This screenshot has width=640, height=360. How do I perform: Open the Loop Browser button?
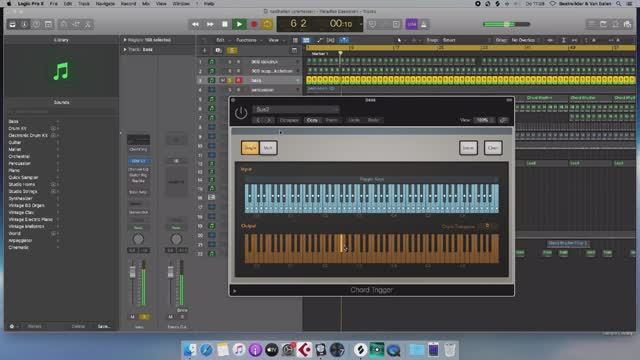point(616,24)
